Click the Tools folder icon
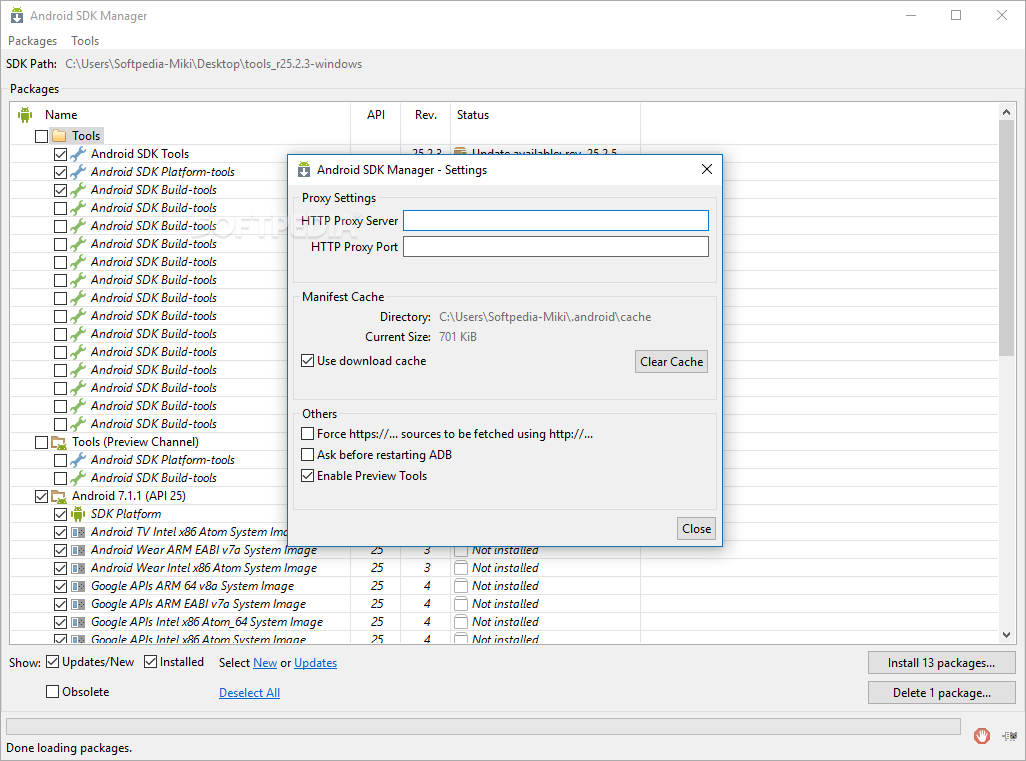Image resolution: width=1026 pixels, height=761 pixels. pos(59,135)
